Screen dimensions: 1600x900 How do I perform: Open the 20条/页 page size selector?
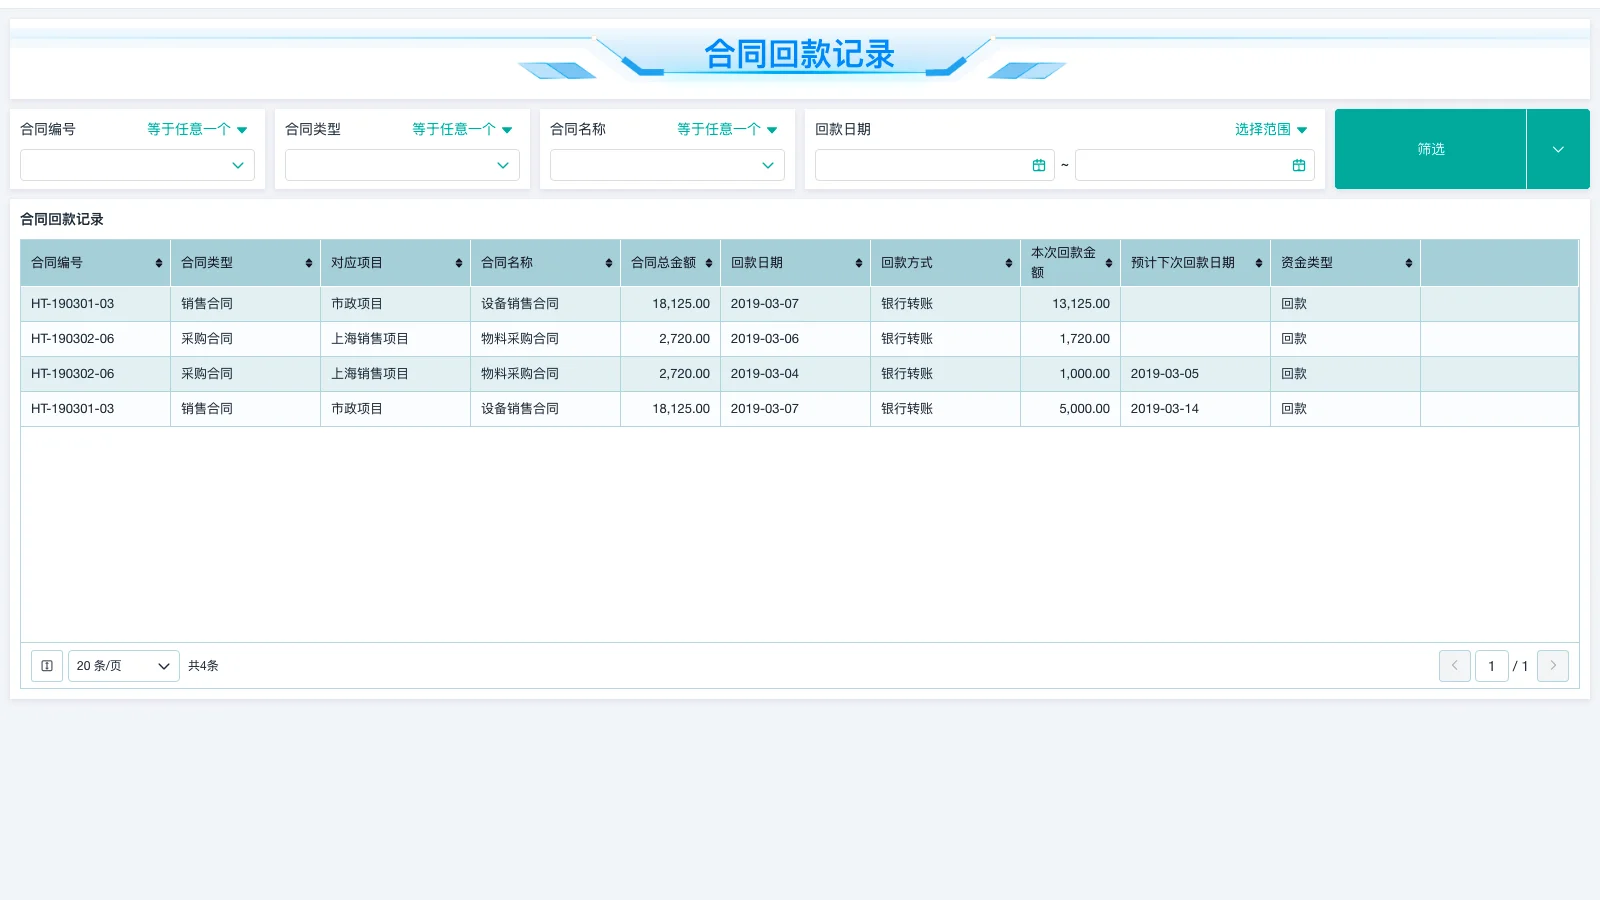pos(123,665)
